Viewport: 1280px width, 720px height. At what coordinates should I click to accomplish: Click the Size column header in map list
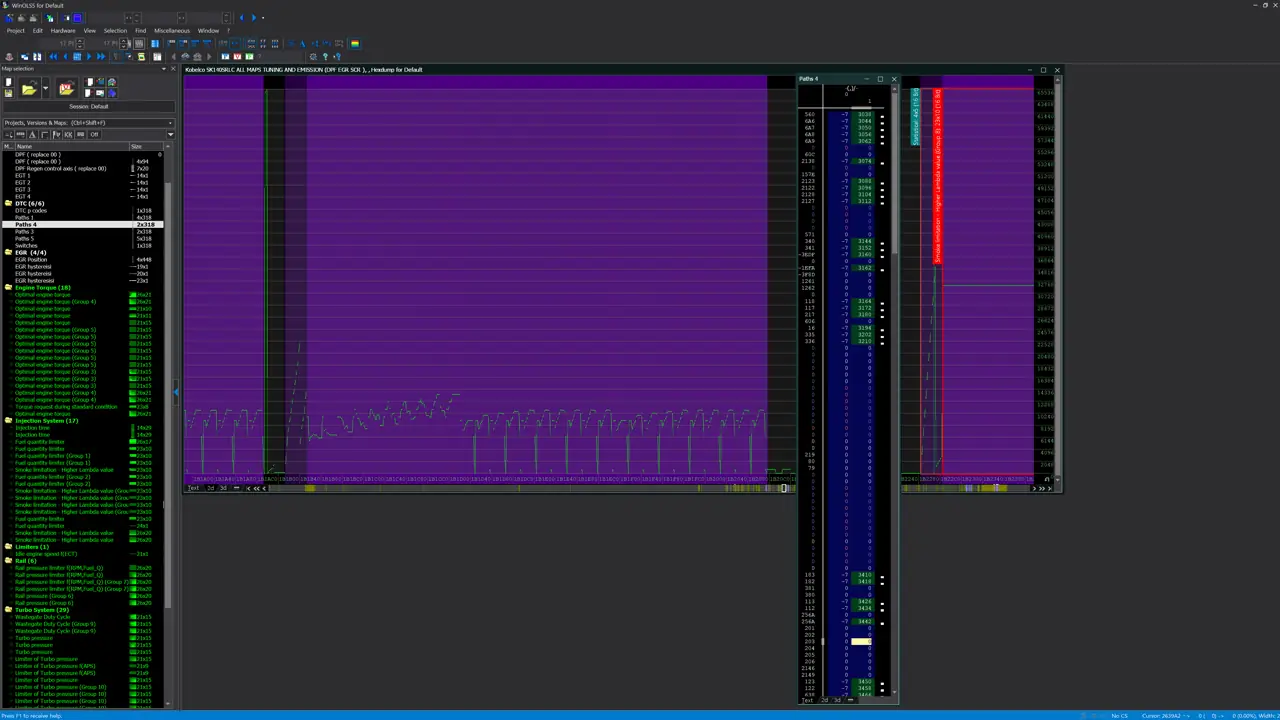[x=146, y=146]
